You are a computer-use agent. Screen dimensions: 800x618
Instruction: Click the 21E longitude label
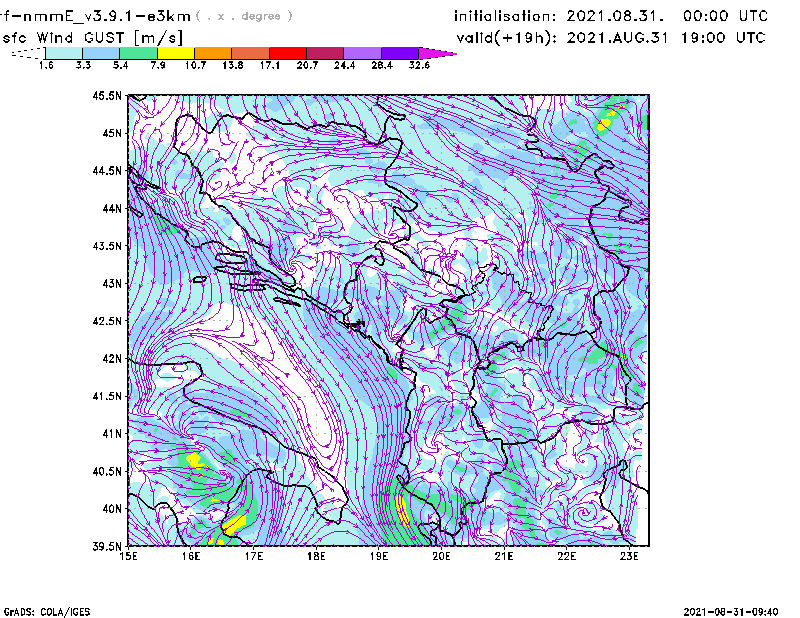[504, 556]
